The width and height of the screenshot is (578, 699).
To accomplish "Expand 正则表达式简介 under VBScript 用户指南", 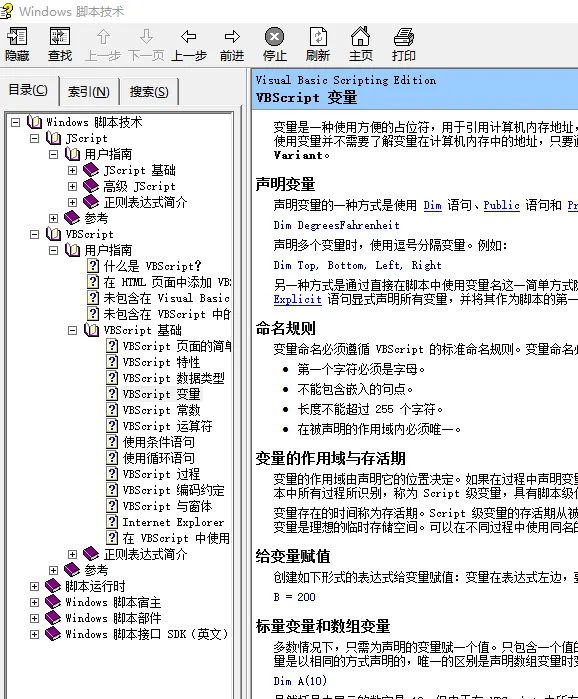I will (x=73, y=554).
